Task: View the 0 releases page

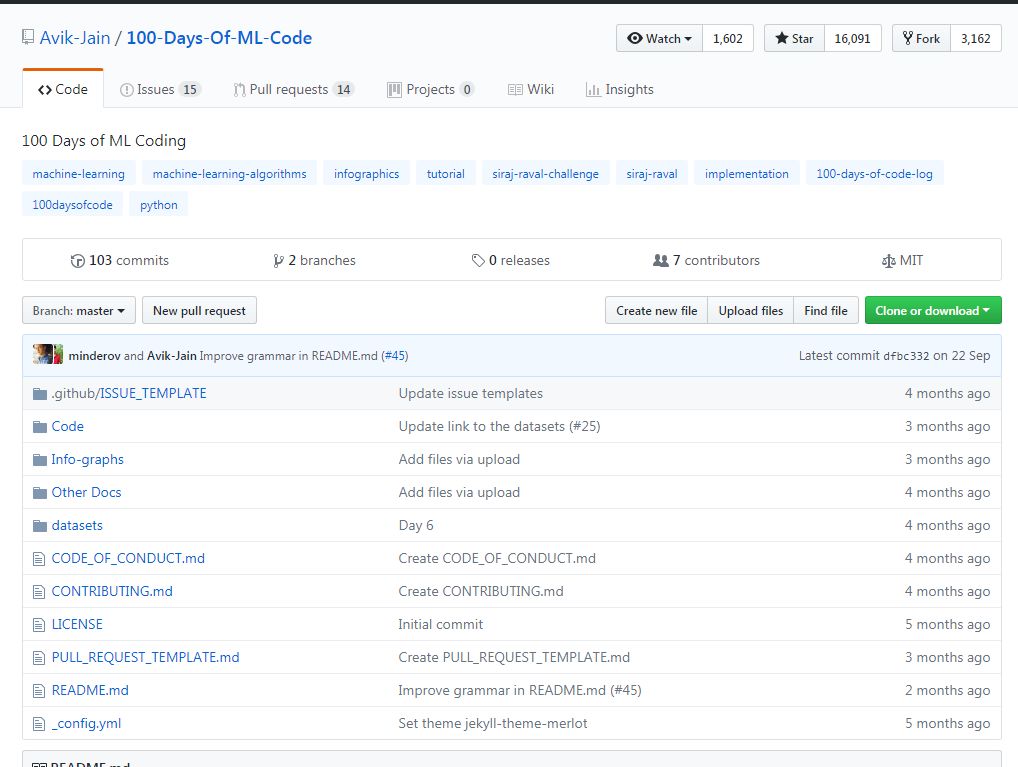Action: tap(510, 260)
